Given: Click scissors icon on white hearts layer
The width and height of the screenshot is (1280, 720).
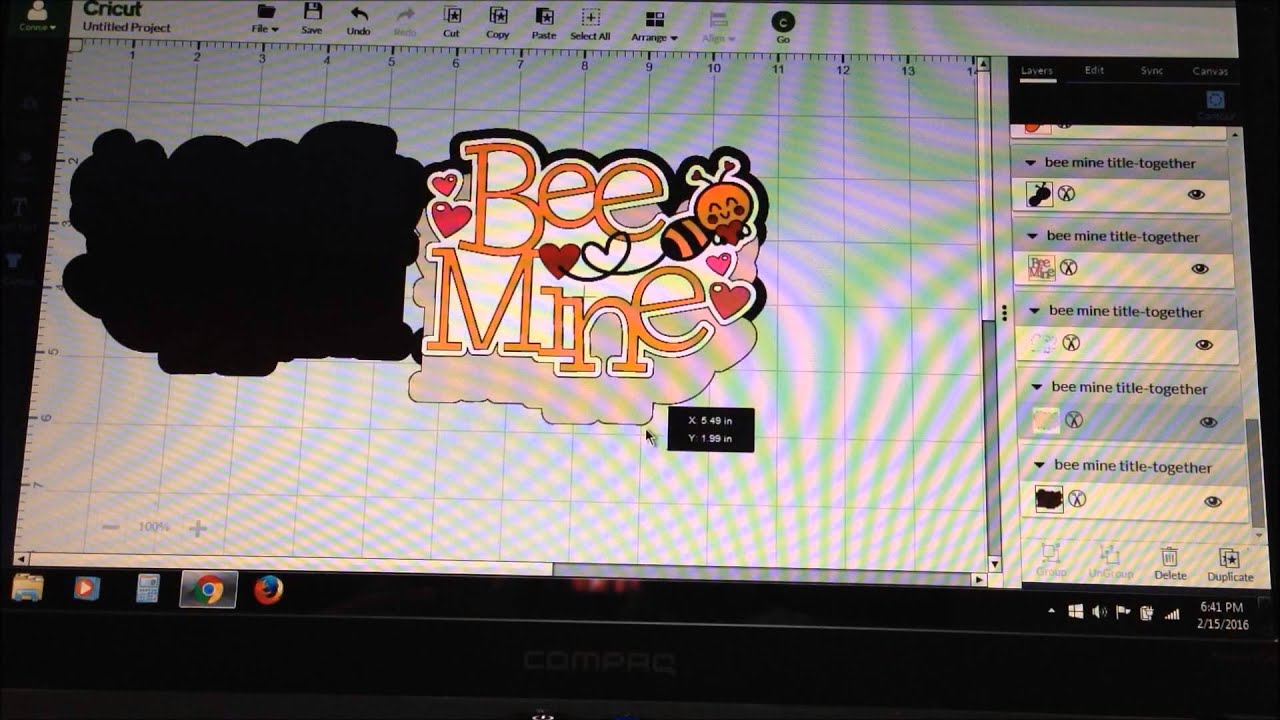Looking at the screenshot, I should point(1071,344).
